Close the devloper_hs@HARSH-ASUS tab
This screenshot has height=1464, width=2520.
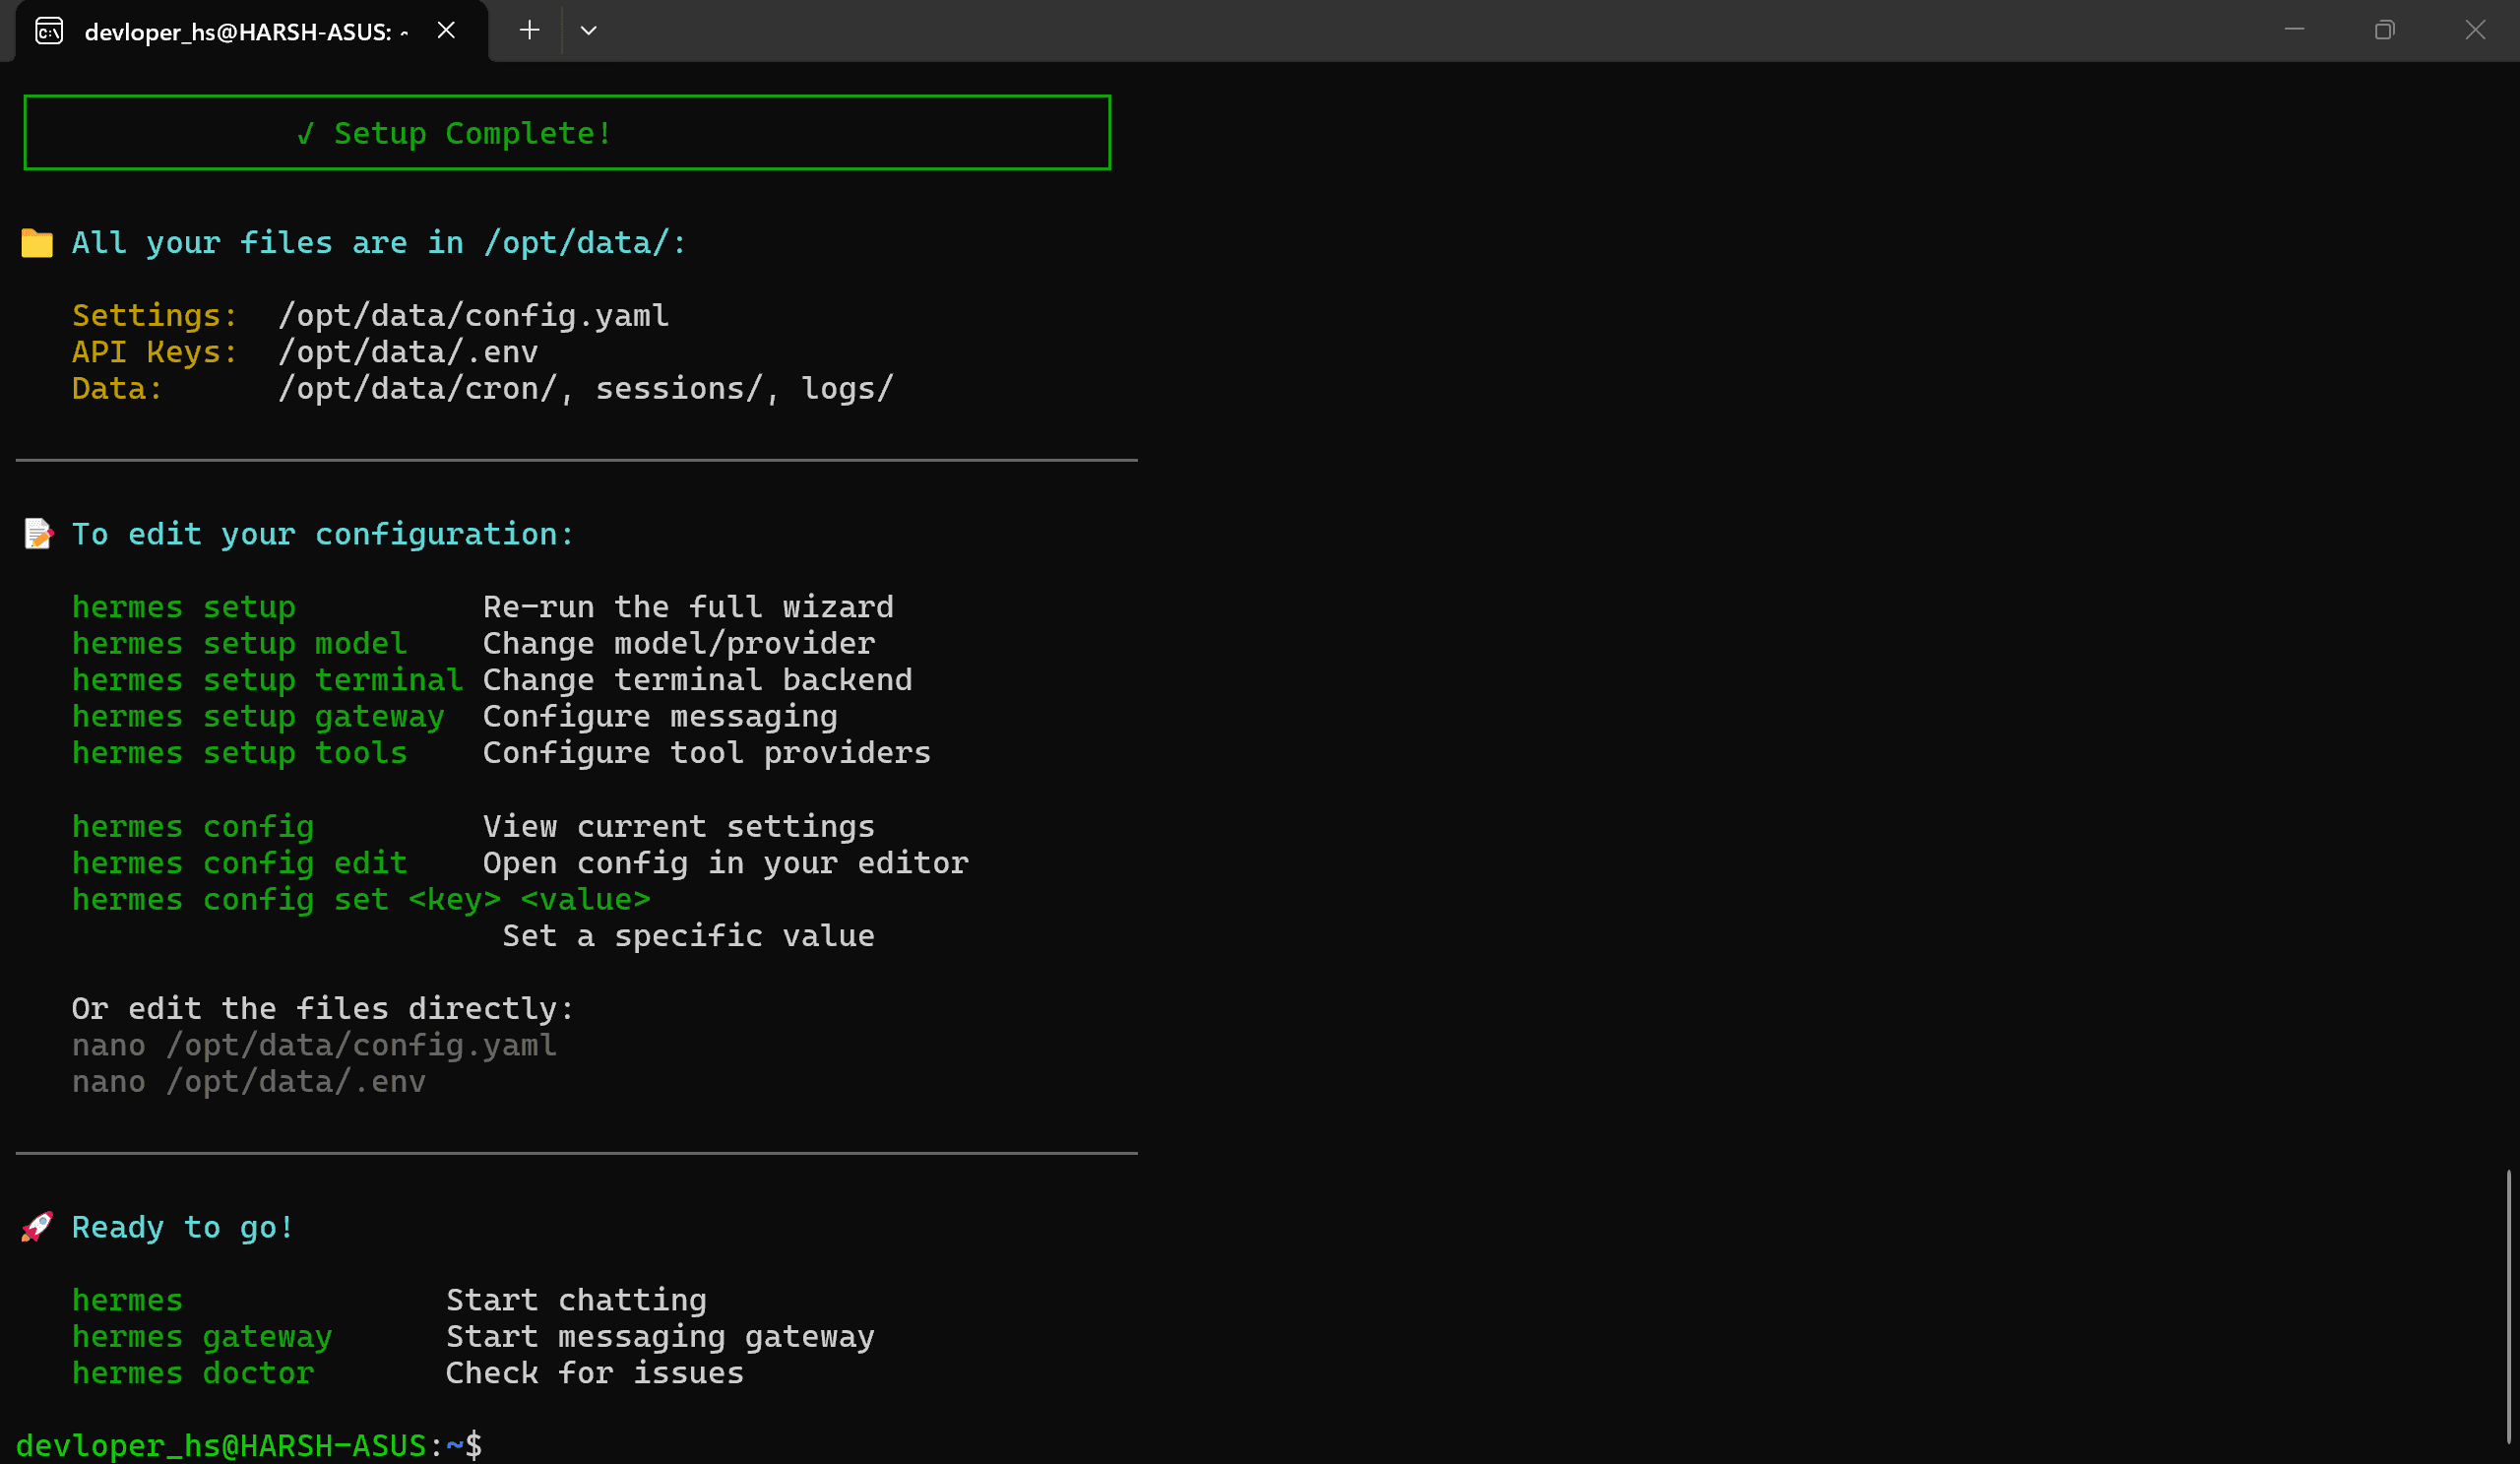(x=446, y=31)
